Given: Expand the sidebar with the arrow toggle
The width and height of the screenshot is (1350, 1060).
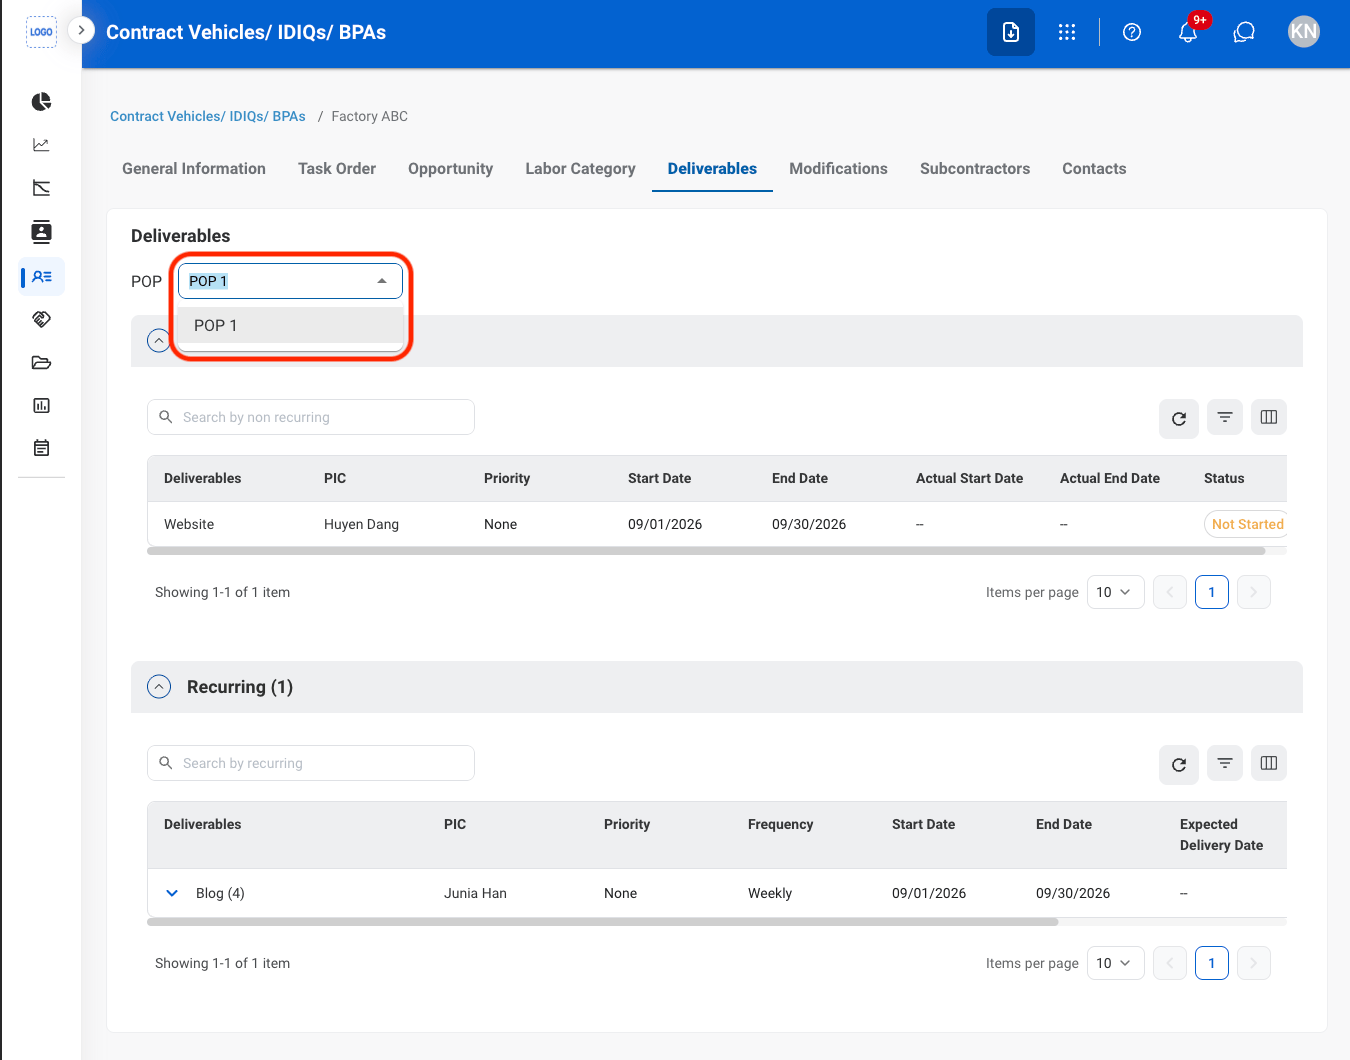Looking at the screenshot, I should [x=81, y=30].
